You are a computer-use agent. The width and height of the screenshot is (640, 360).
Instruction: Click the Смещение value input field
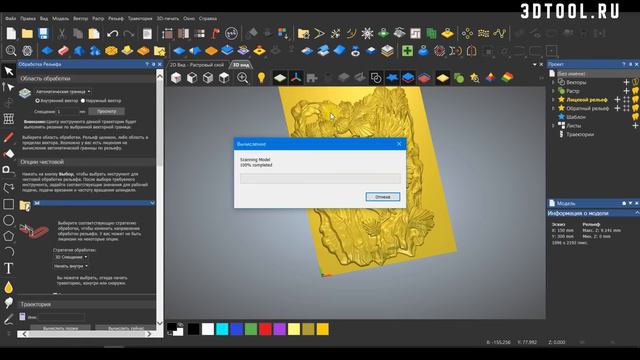point(67,111)
